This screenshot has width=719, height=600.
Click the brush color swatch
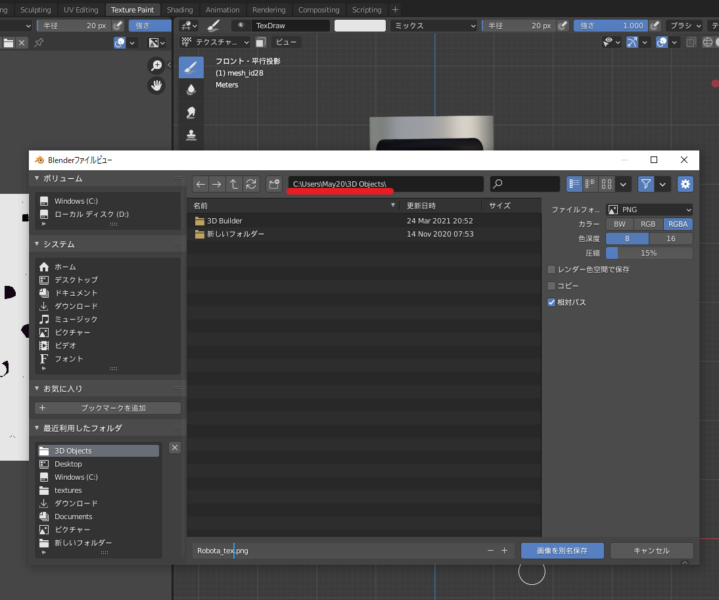[360, 26]
